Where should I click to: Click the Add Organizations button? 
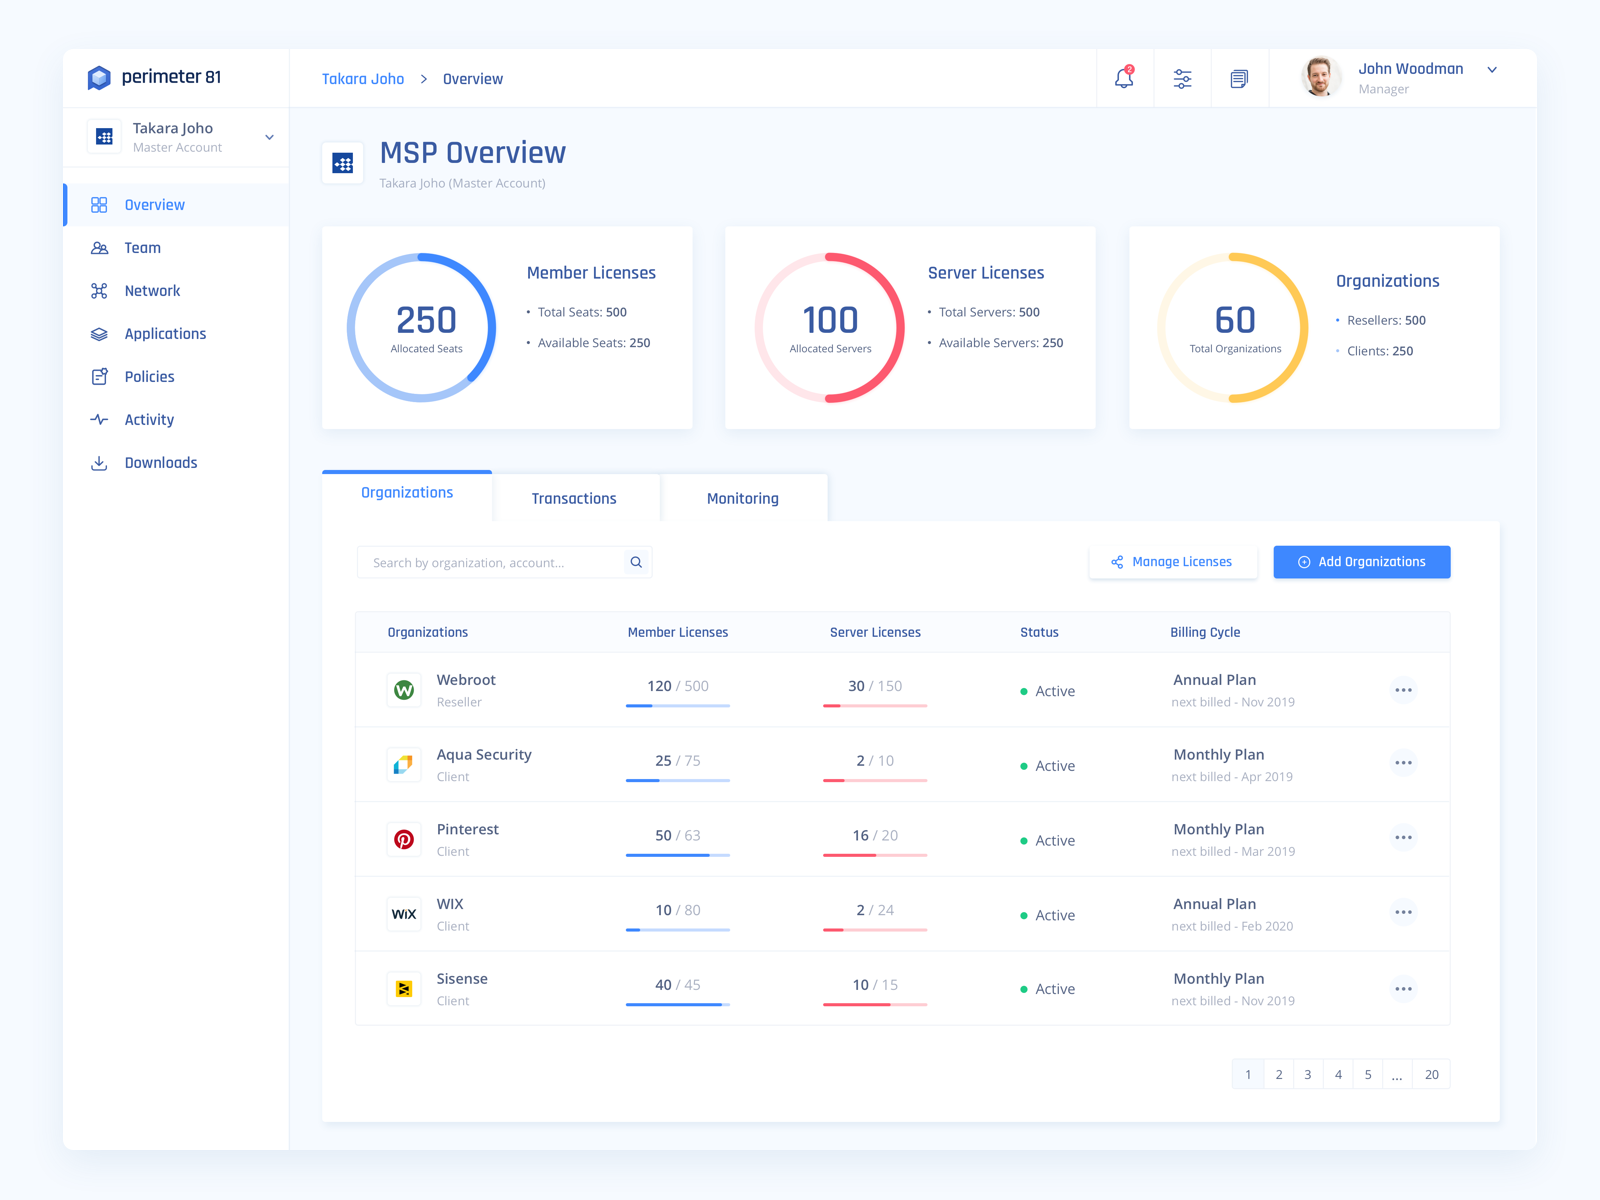[1361, 562]
